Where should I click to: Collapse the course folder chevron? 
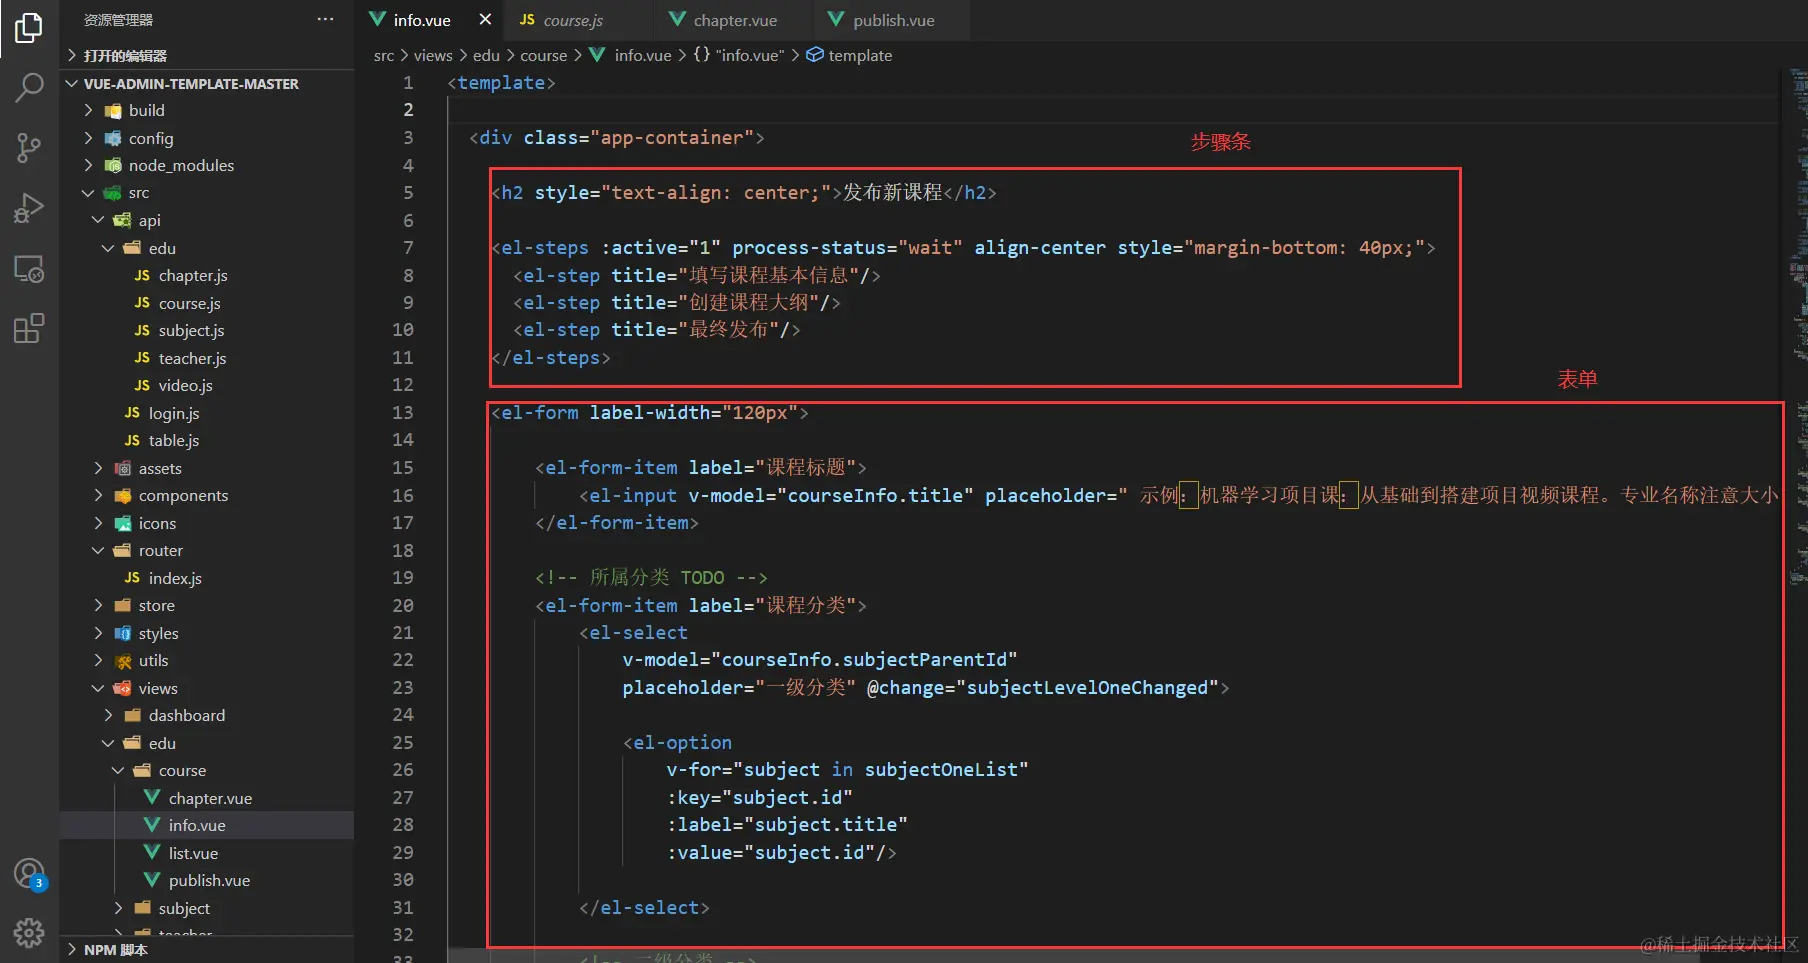pos(118,770)
